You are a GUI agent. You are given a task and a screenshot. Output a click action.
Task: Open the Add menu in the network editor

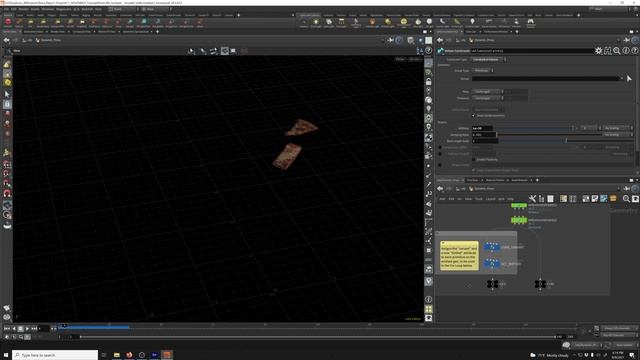click(442, 199)
